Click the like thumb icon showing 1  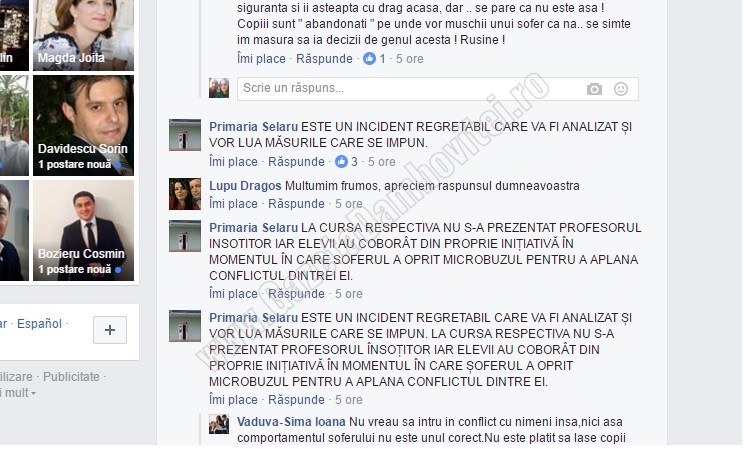(x=369, y=59)
